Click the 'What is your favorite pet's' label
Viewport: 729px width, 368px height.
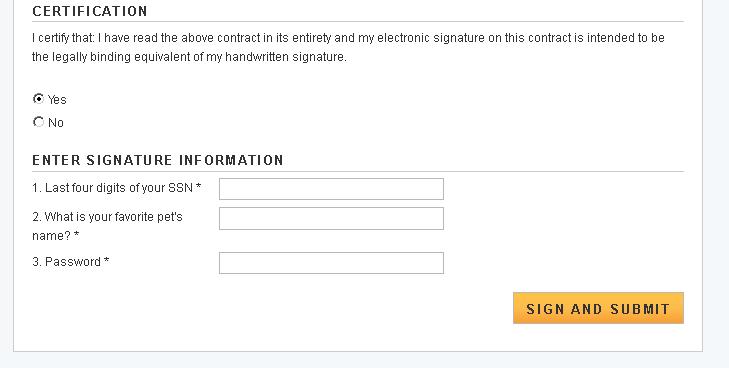pos(107,217)
